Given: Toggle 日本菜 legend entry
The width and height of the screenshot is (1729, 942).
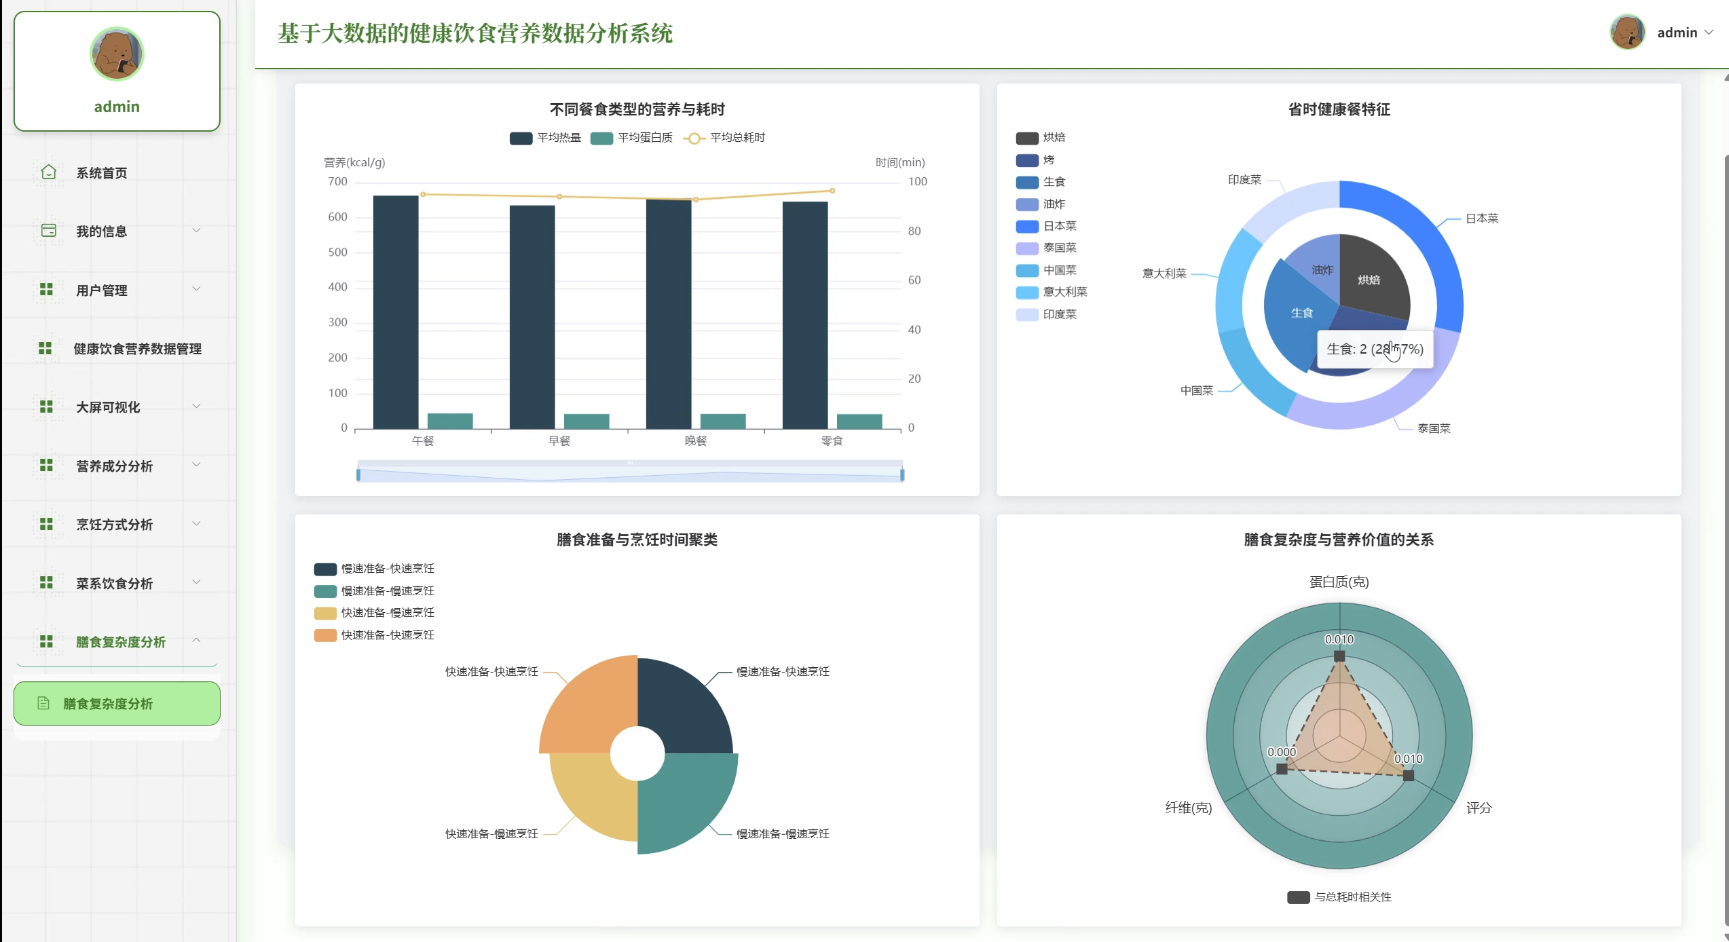Looking at the screenshot, I should pos(1047,226).
